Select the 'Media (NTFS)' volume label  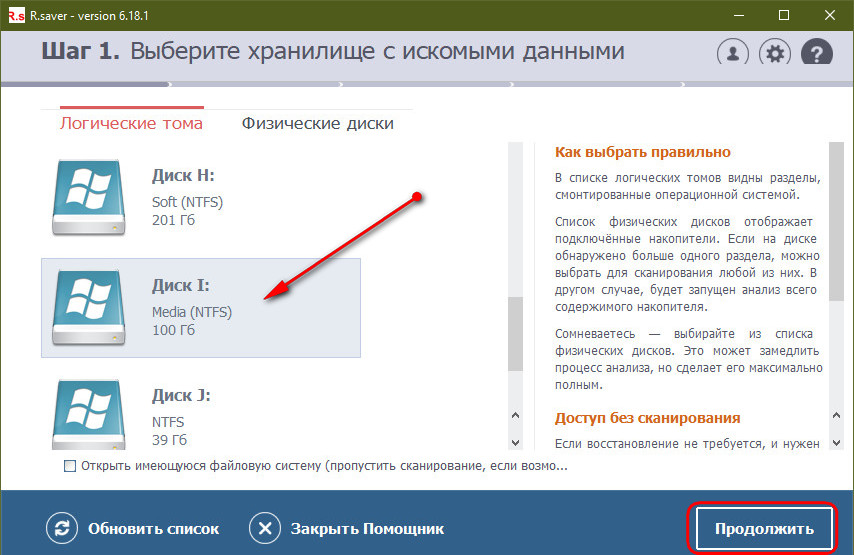tap(192, 312)
